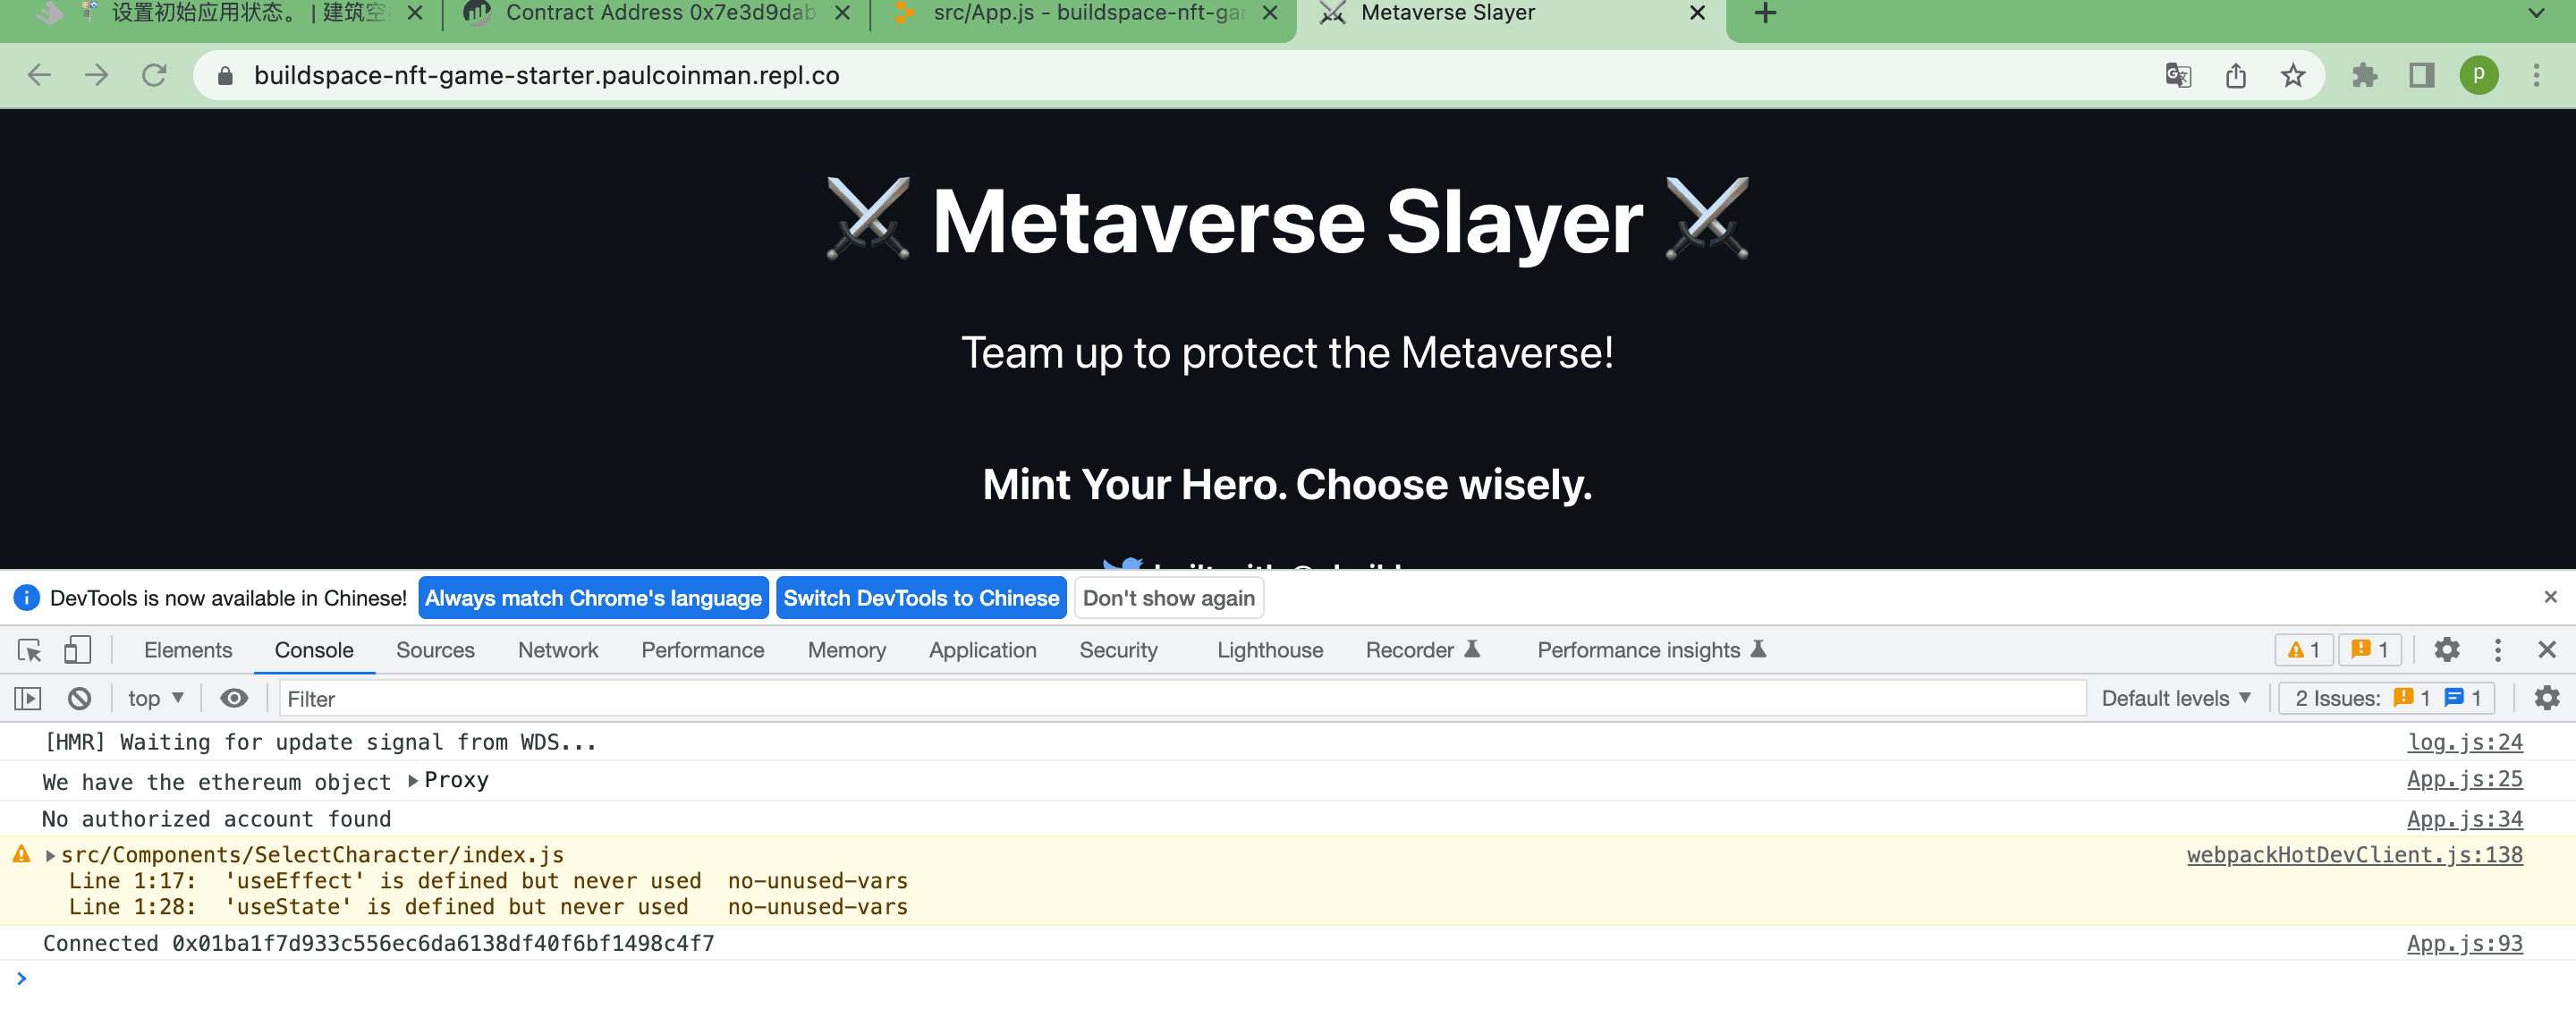Open the App.js:93 source link

click(2464, 943)
